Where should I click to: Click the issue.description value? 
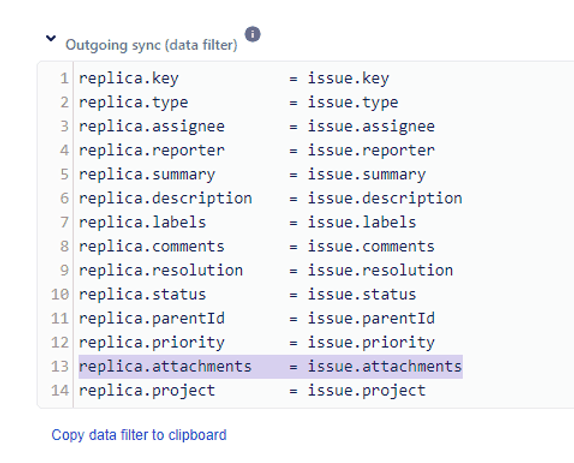point(385,198)
